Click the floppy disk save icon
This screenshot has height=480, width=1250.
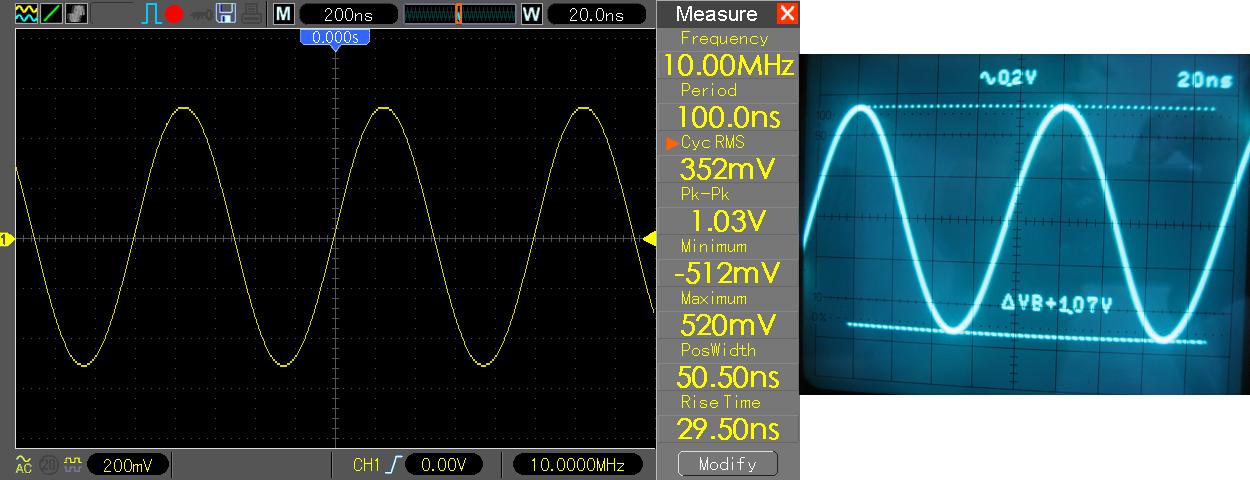point(226,14)
